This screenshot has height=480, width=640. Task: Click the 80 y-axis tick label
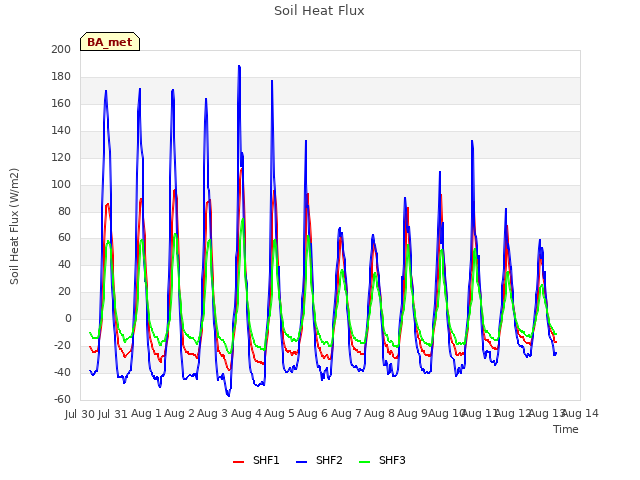pos(64,211)
